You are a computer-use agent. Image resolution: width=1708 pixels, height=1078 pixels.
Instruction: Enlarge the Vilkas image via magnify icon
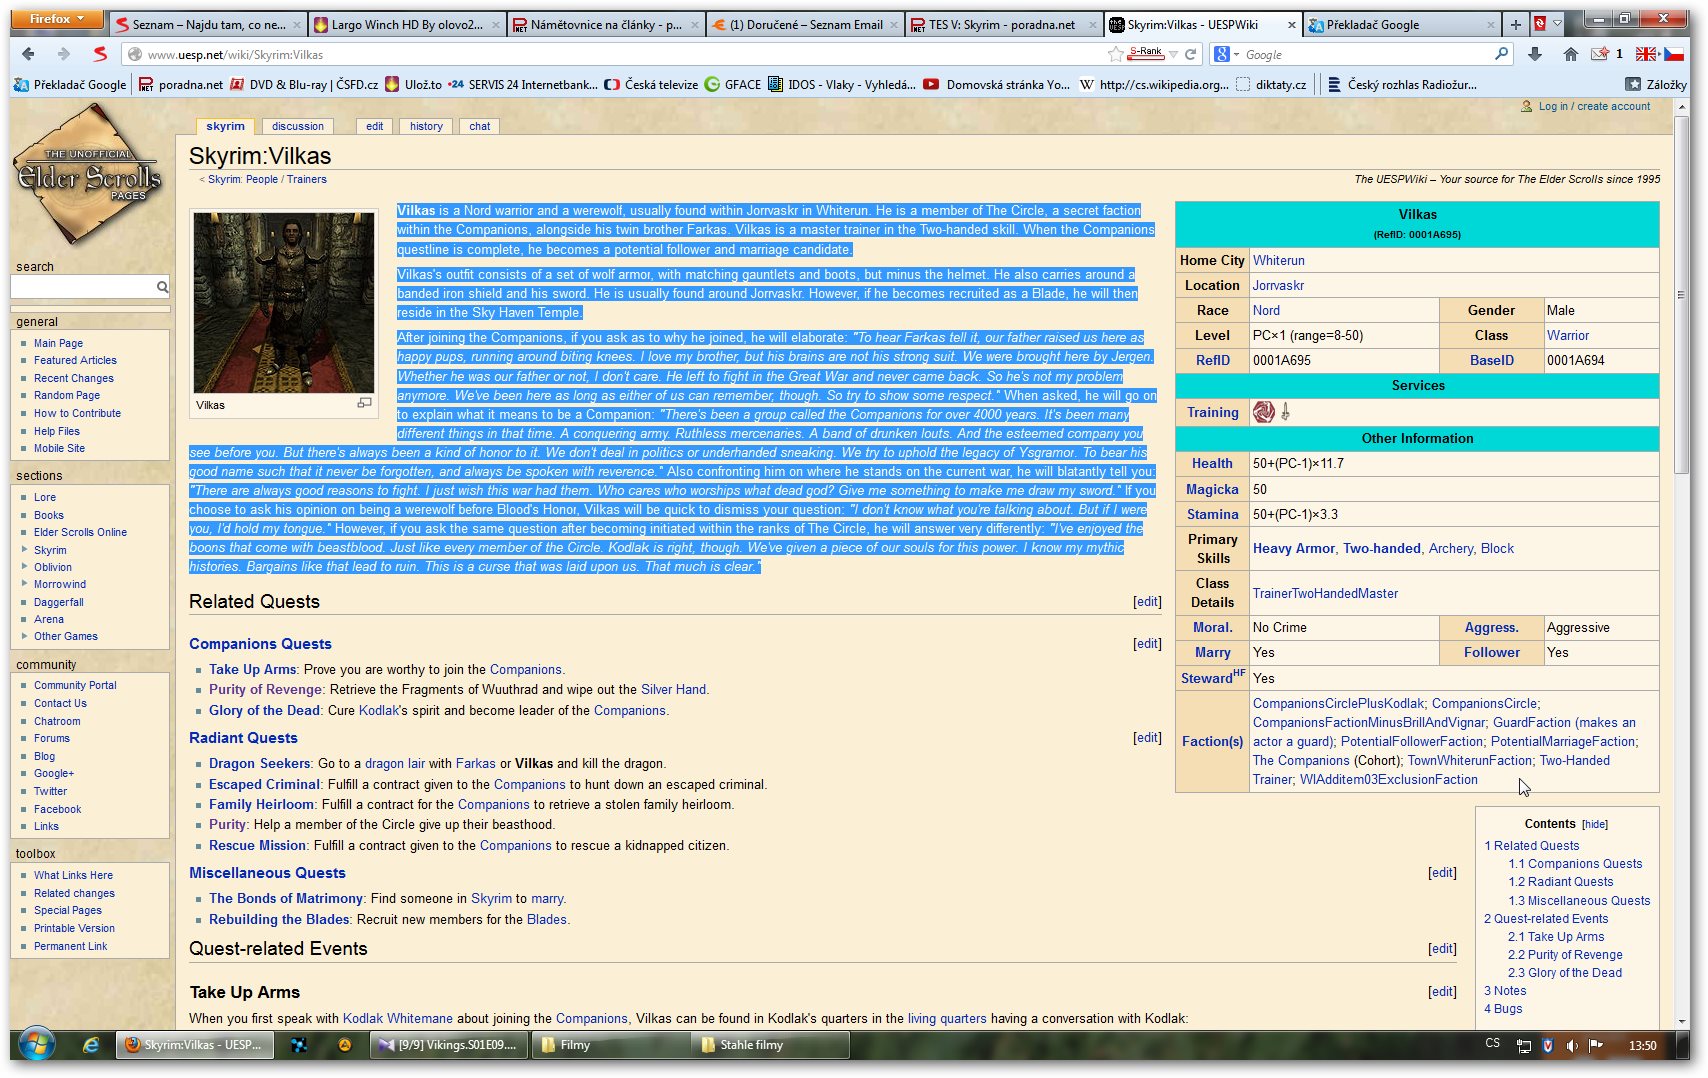[x=364, y=403]
